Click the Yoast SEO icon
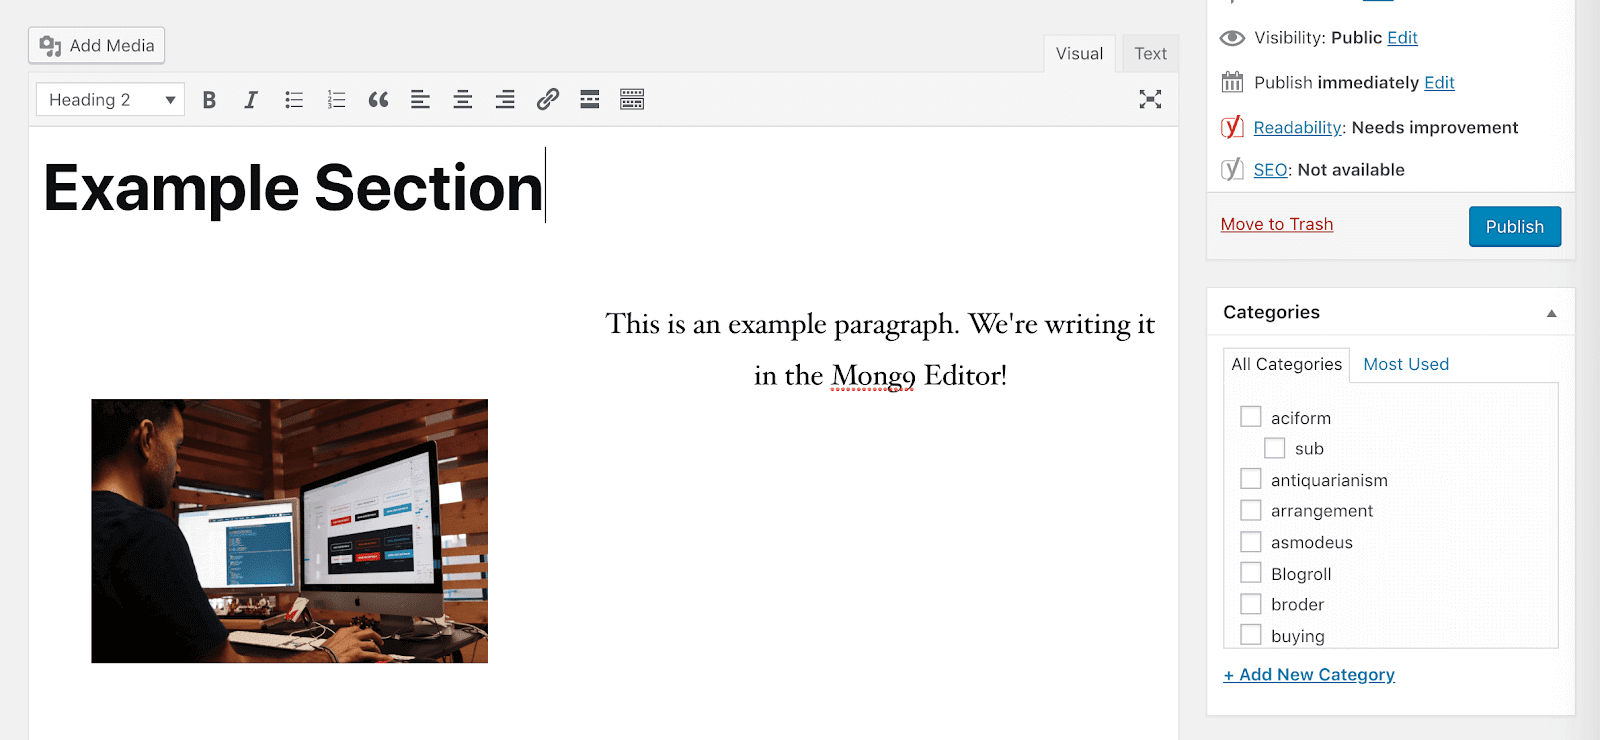This screenshot has width=1600, height=740. click(1232, 169)
